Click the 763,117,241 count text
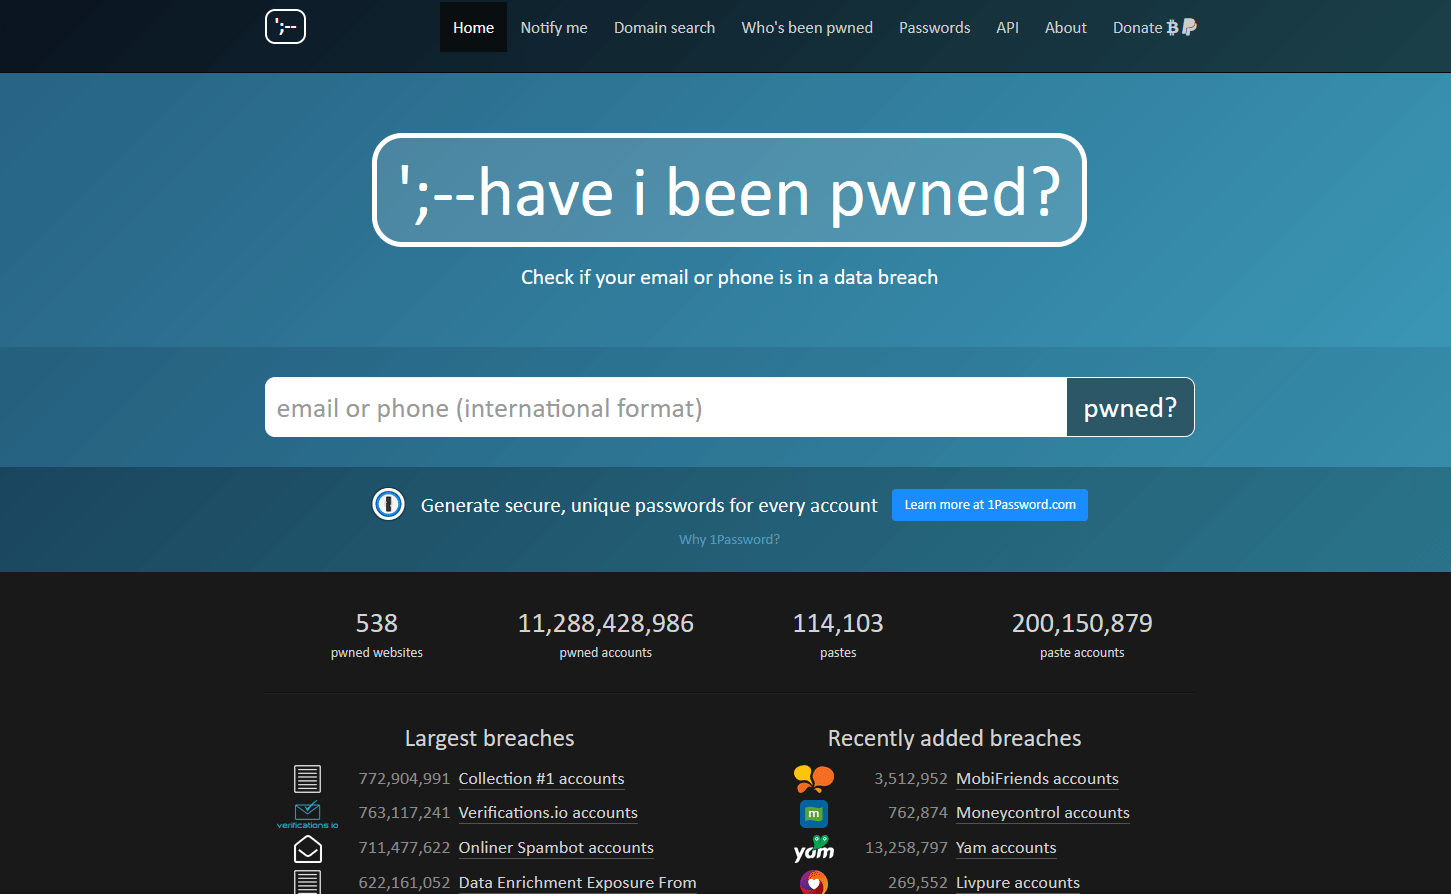The width and height of the screenshot is (1451, 894). [404, 813]
